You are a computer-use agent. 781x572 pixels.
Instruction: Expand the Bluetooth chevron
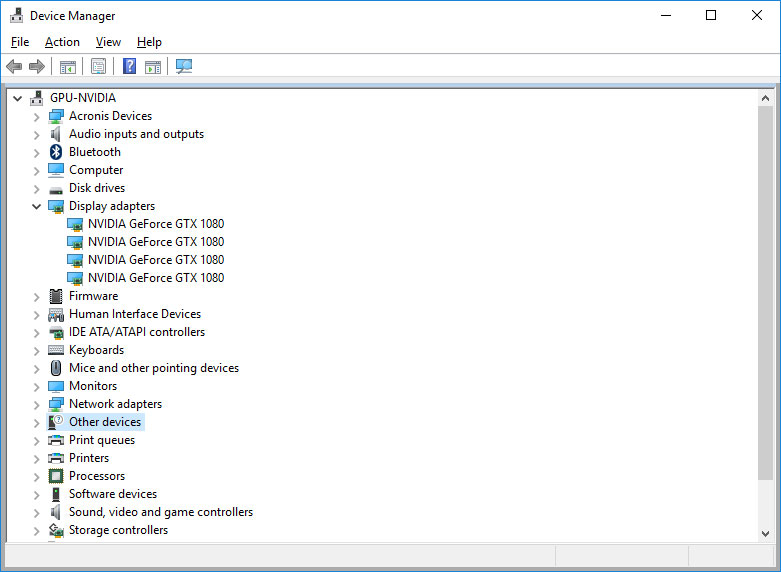[x=36, y=152]
